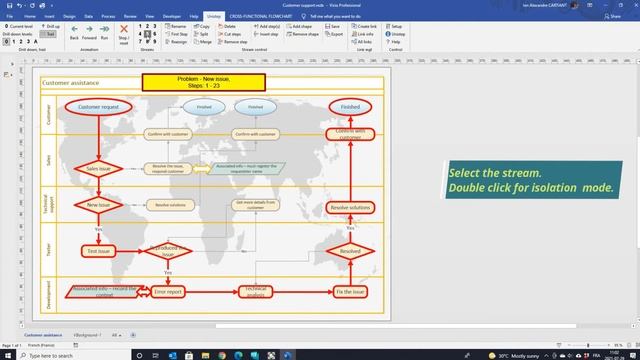This screenshot has width=640, height=360.
Task: Open the File menu
Action: [x=9, y=16]
